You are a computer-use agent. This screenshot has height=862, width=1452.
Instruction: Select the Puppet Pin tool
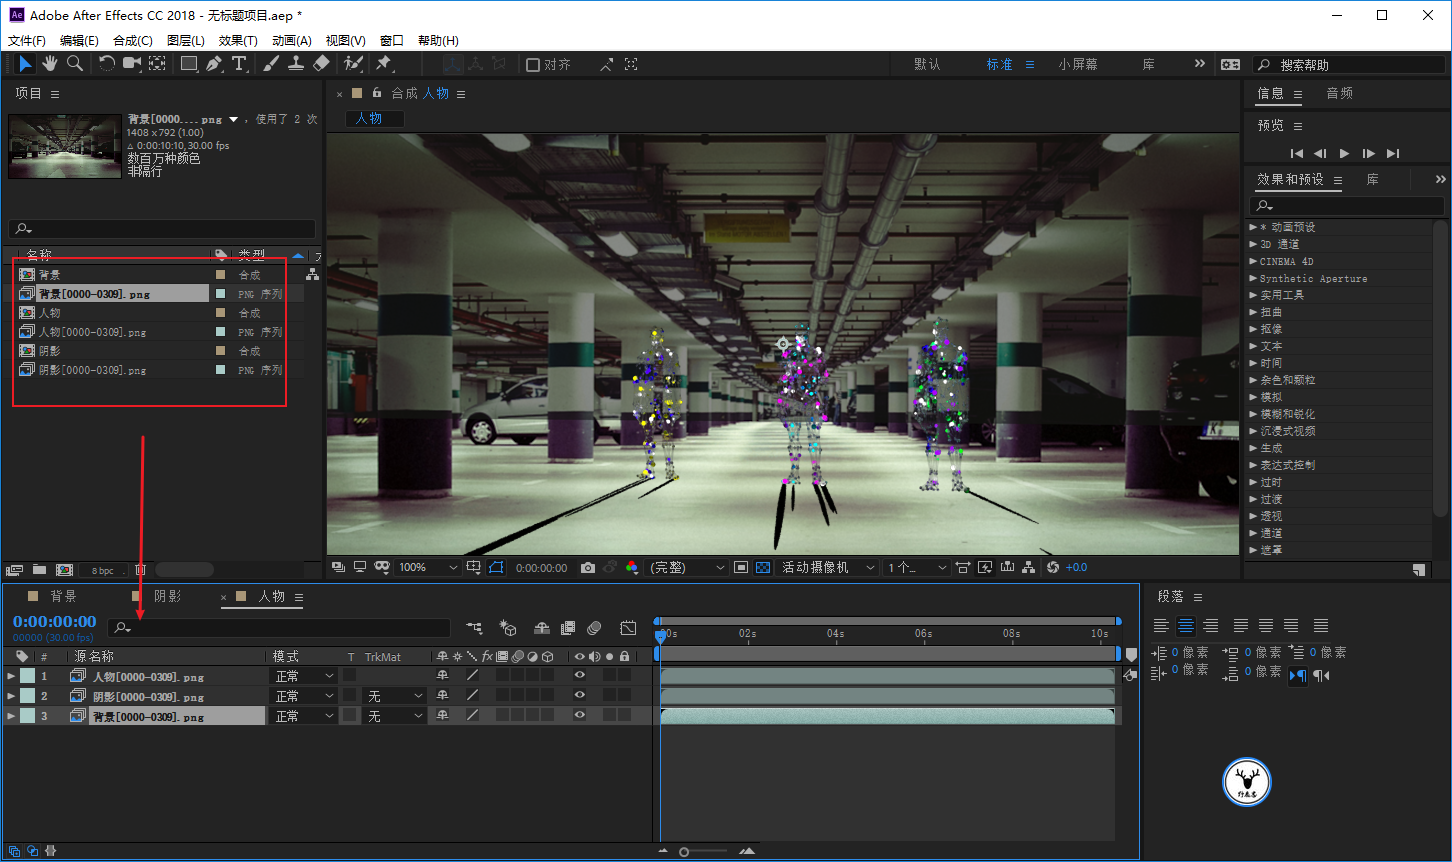[x=383, y=64]
